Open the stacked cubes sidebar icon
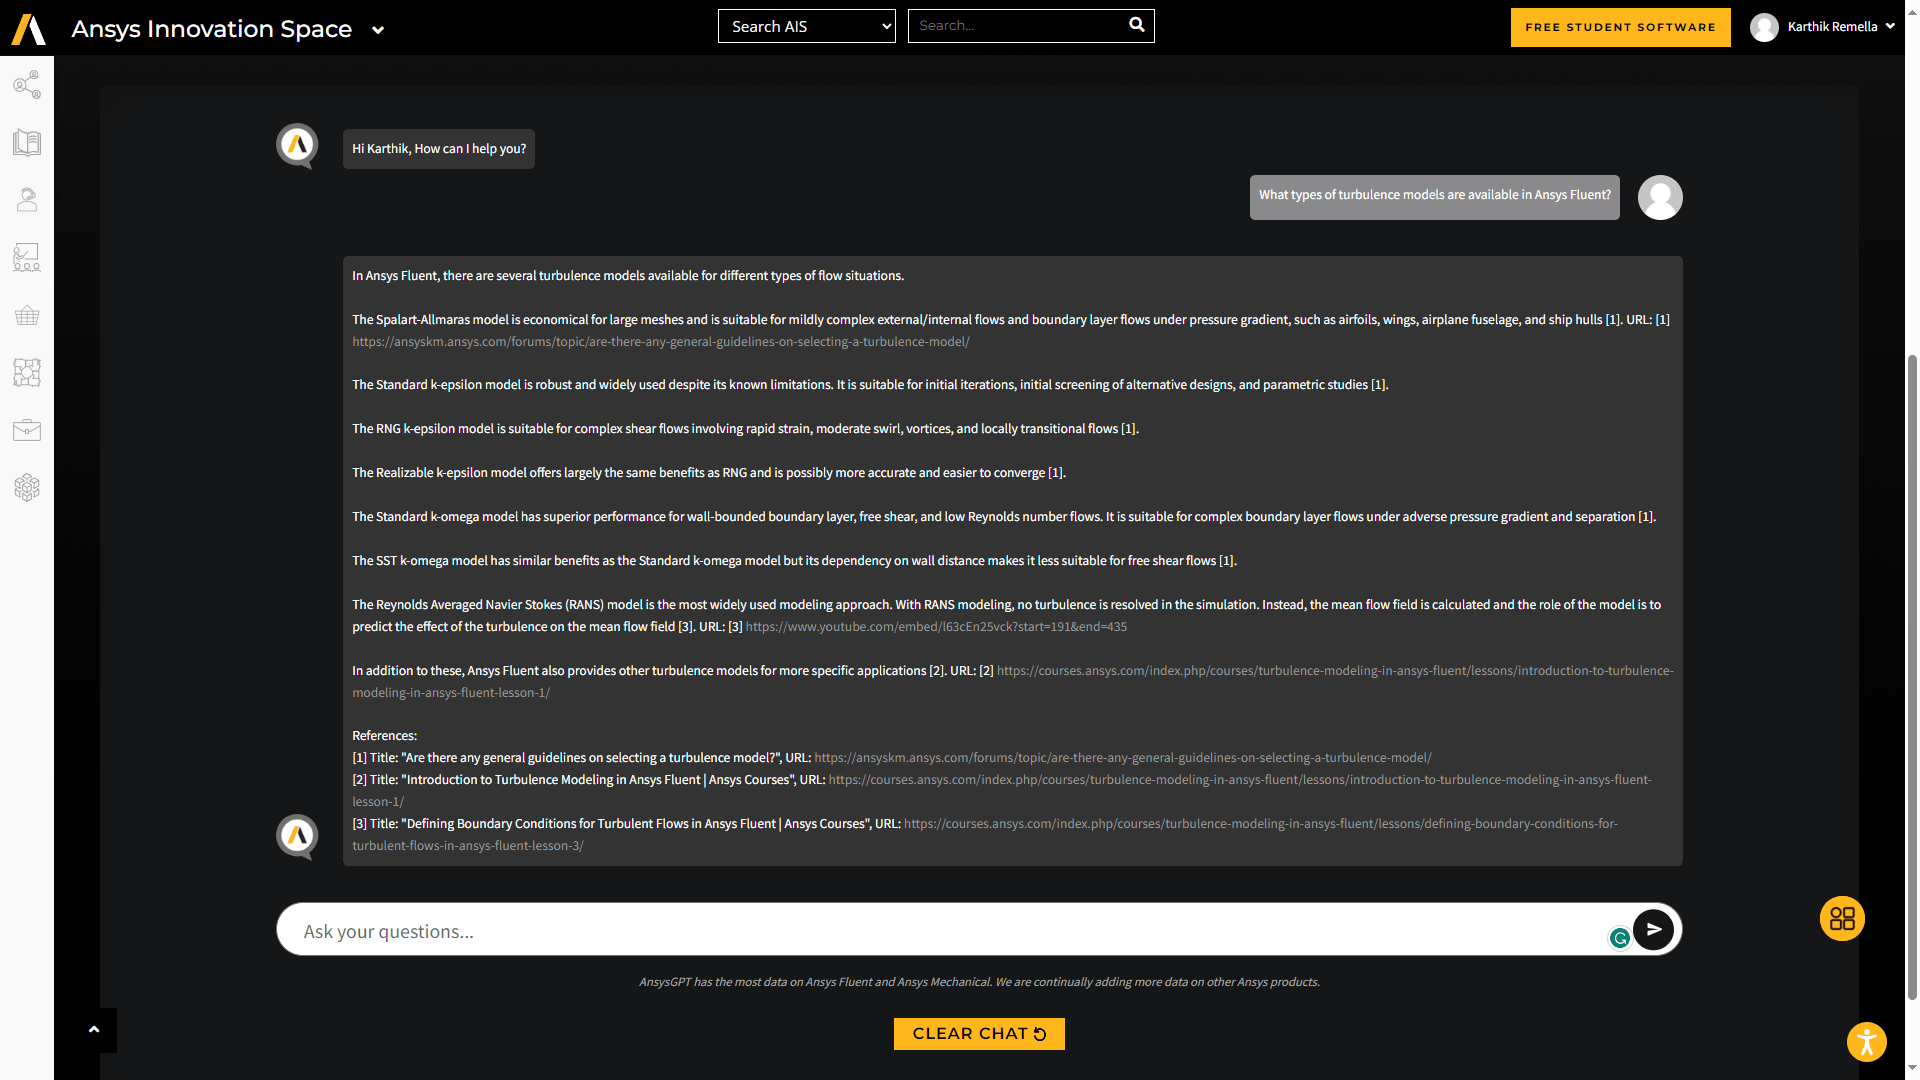Viewport: 1920px width, 1080px height. click(x=27, y=488)
